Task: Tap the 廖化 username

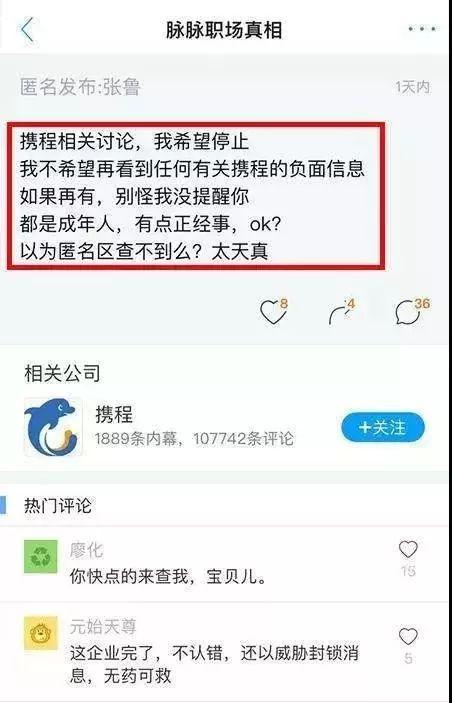Action: 86,550
